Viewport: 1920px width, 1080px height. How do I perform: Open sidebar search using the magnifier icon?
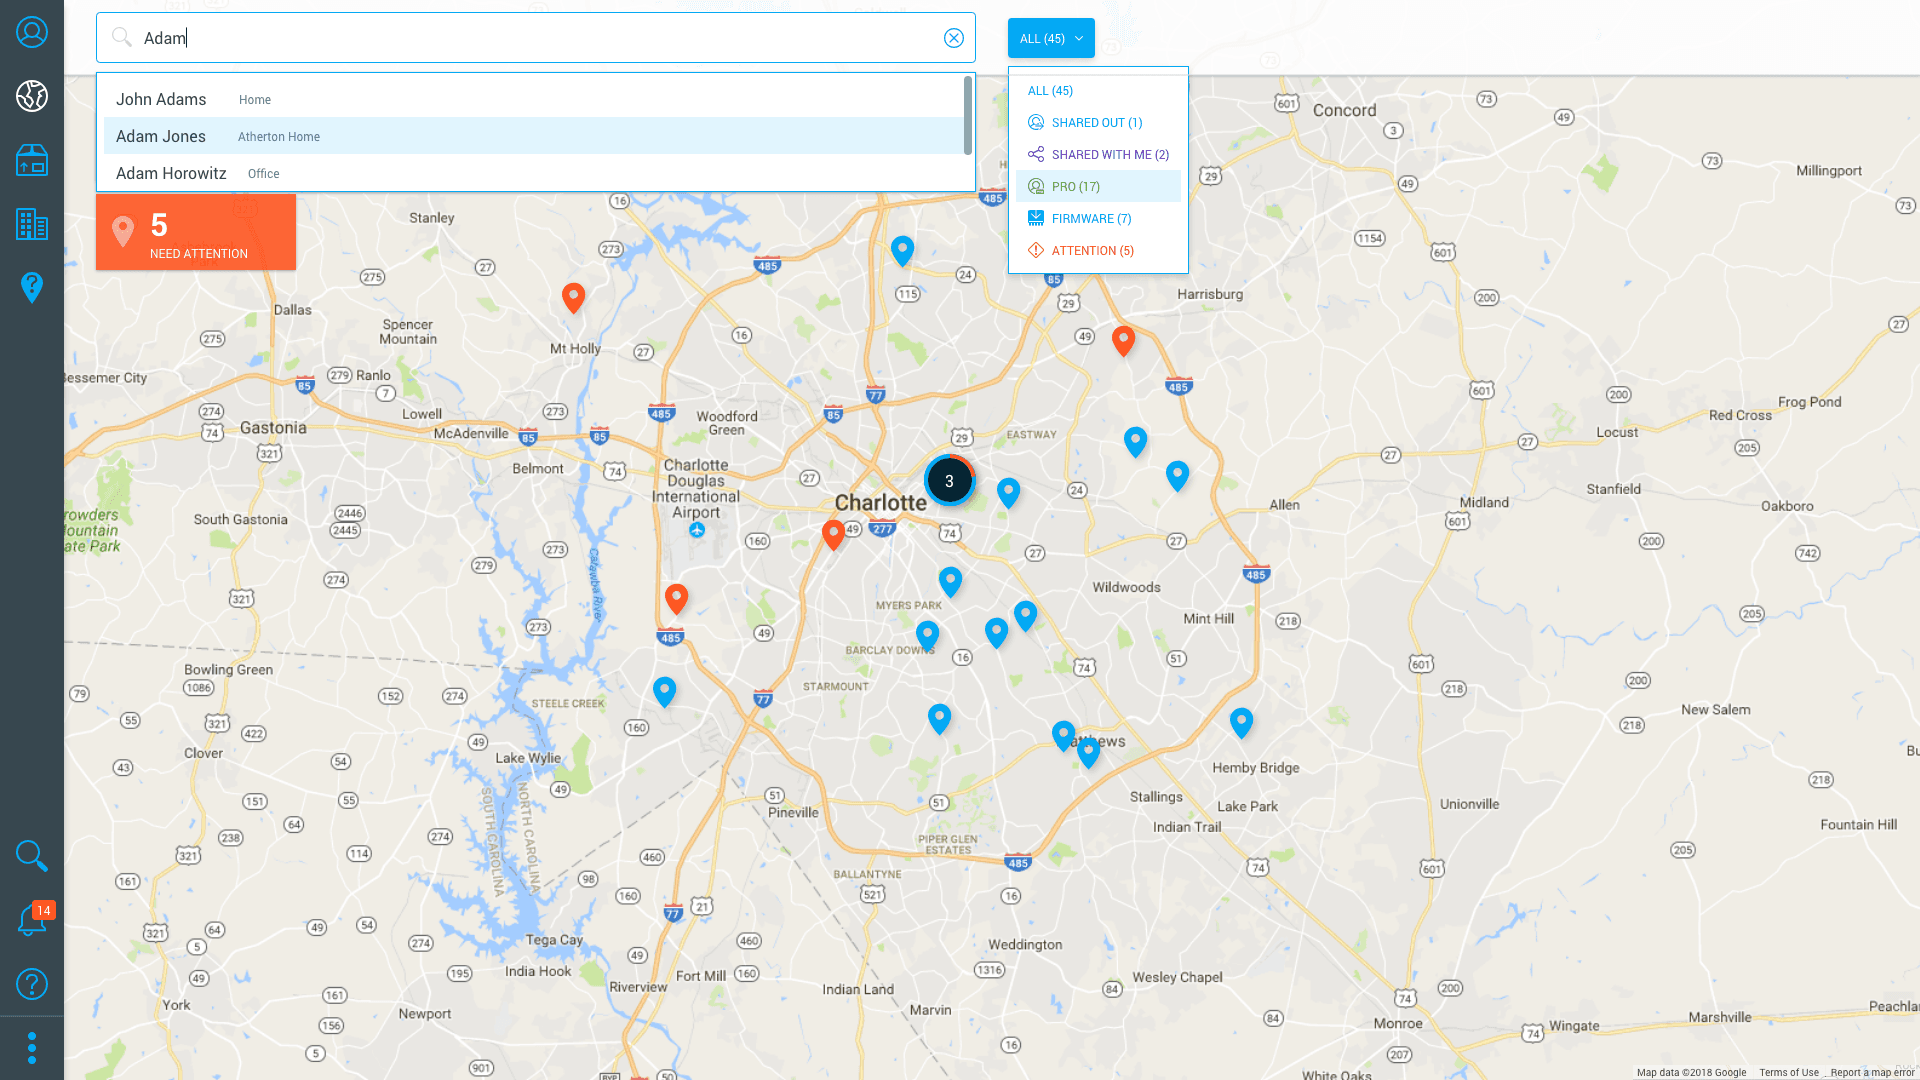coord(32,856)
